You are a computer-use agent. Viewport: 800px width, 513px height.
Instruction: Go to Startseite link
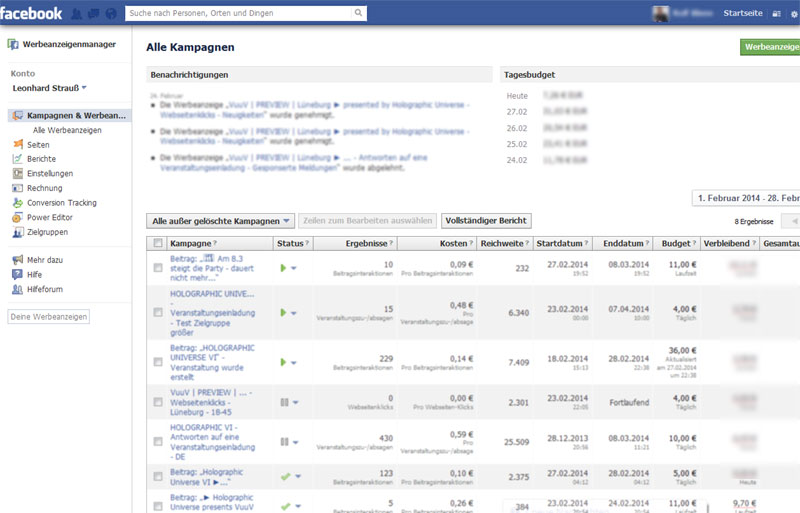point(742,13)
